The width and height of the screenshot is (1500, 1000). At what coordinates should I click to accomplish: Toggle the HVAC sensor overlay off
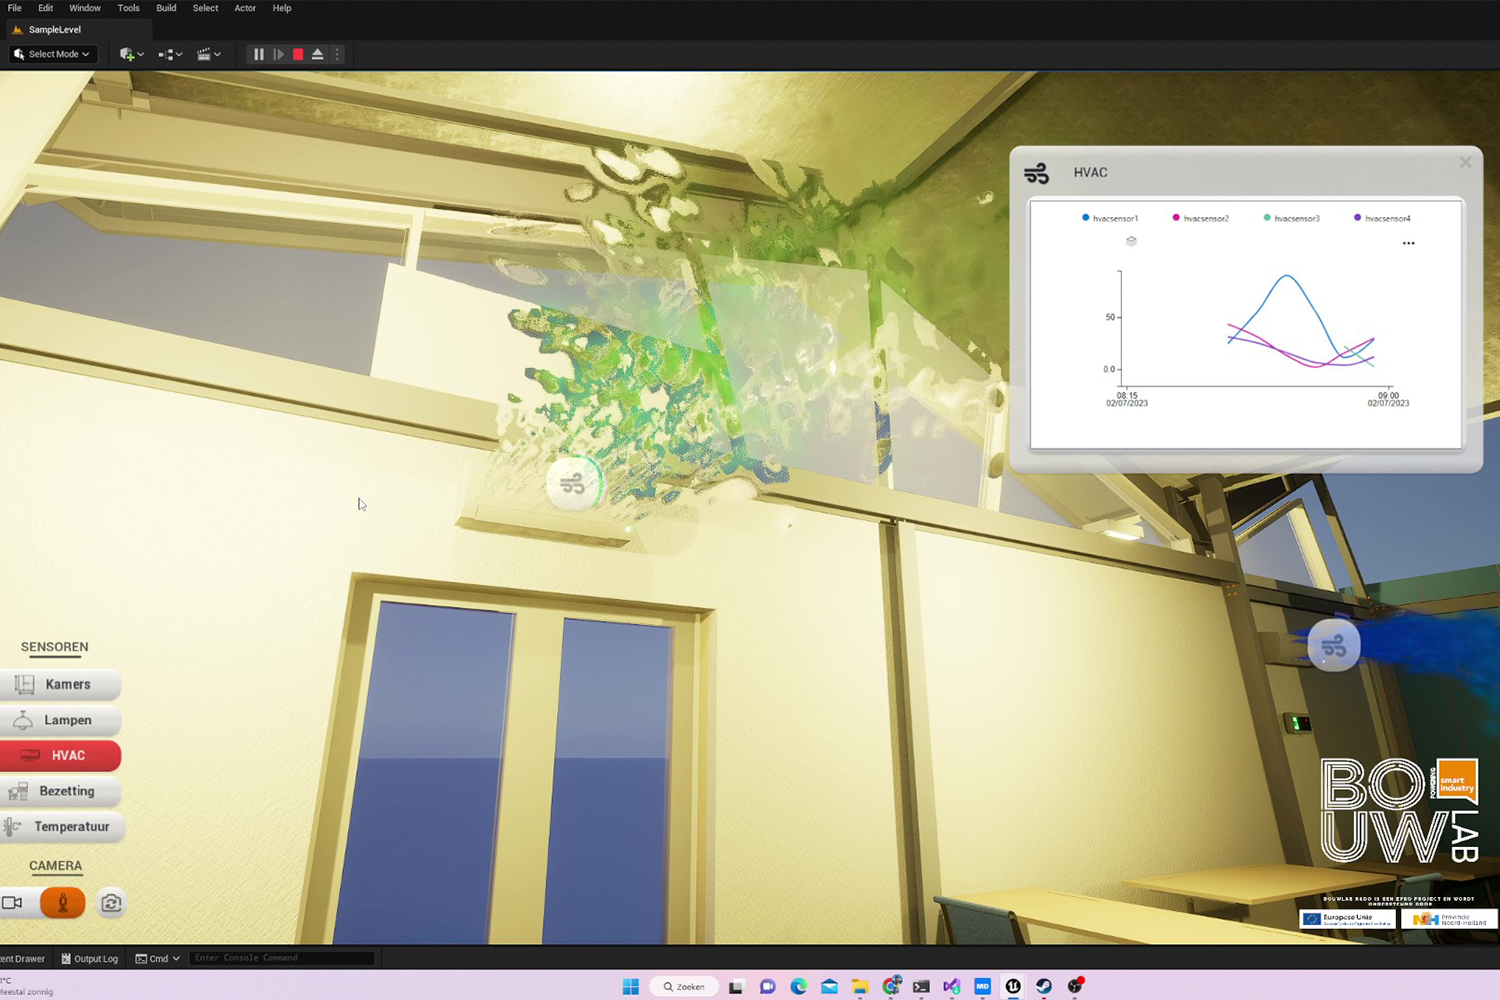pos(60,756)
